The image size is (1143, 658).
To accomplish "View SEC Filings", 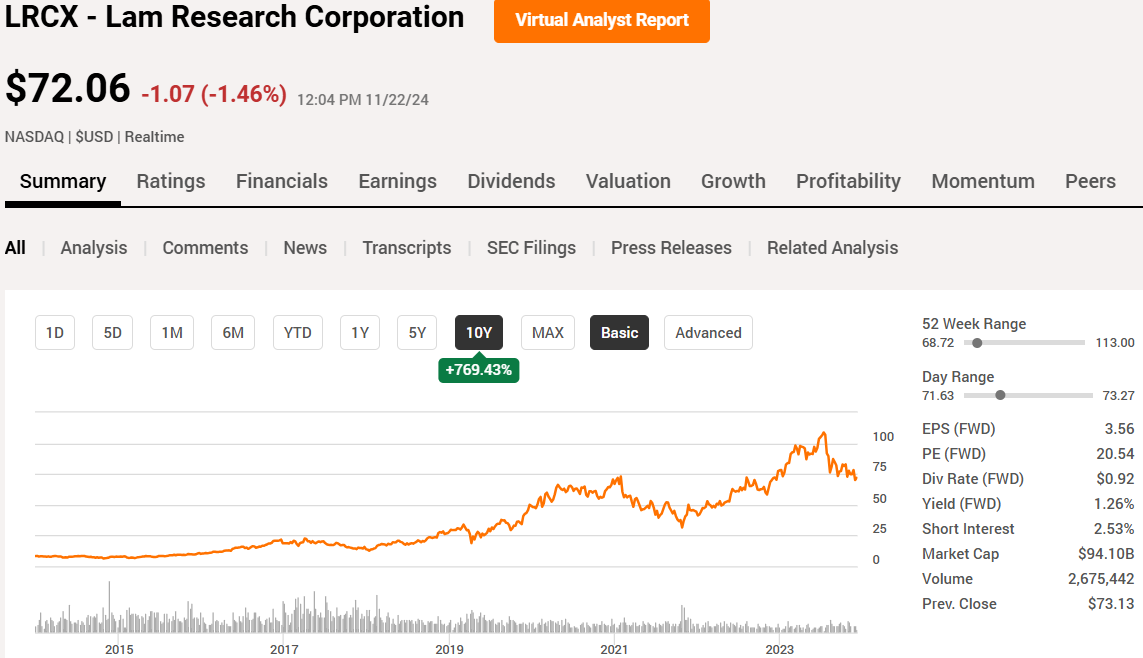I will tap(531, 248).
